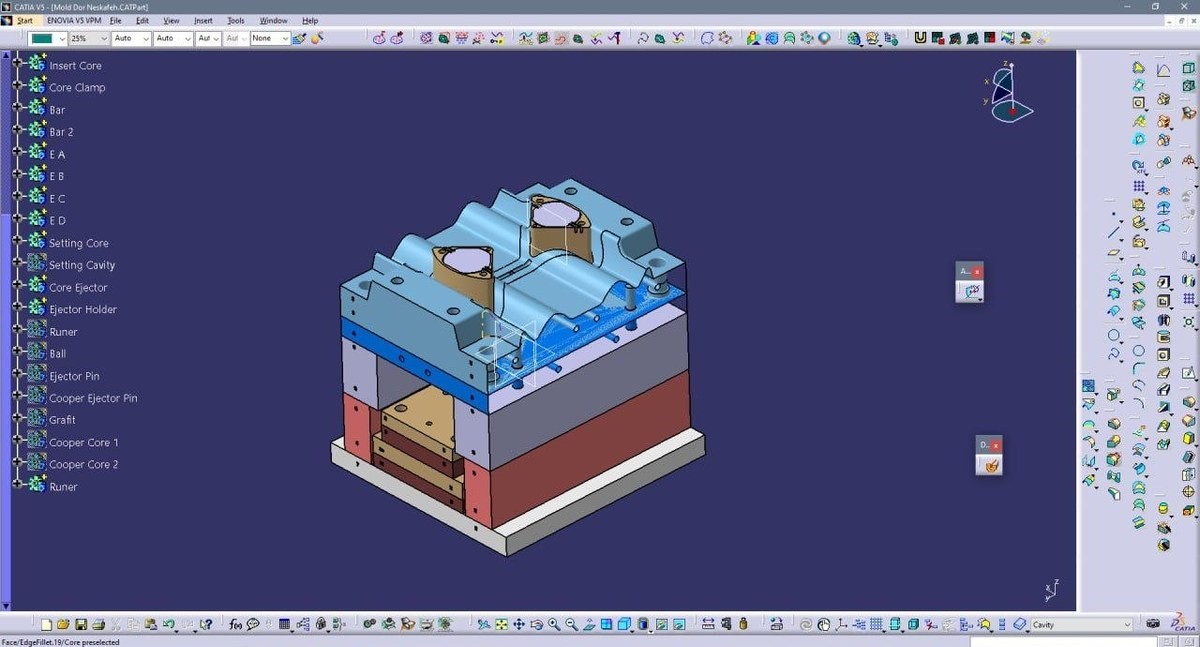Click the Fit All In view icon
Image resolution: width=1200 pixels, height=647 pixels.
[x=502, y=624]
